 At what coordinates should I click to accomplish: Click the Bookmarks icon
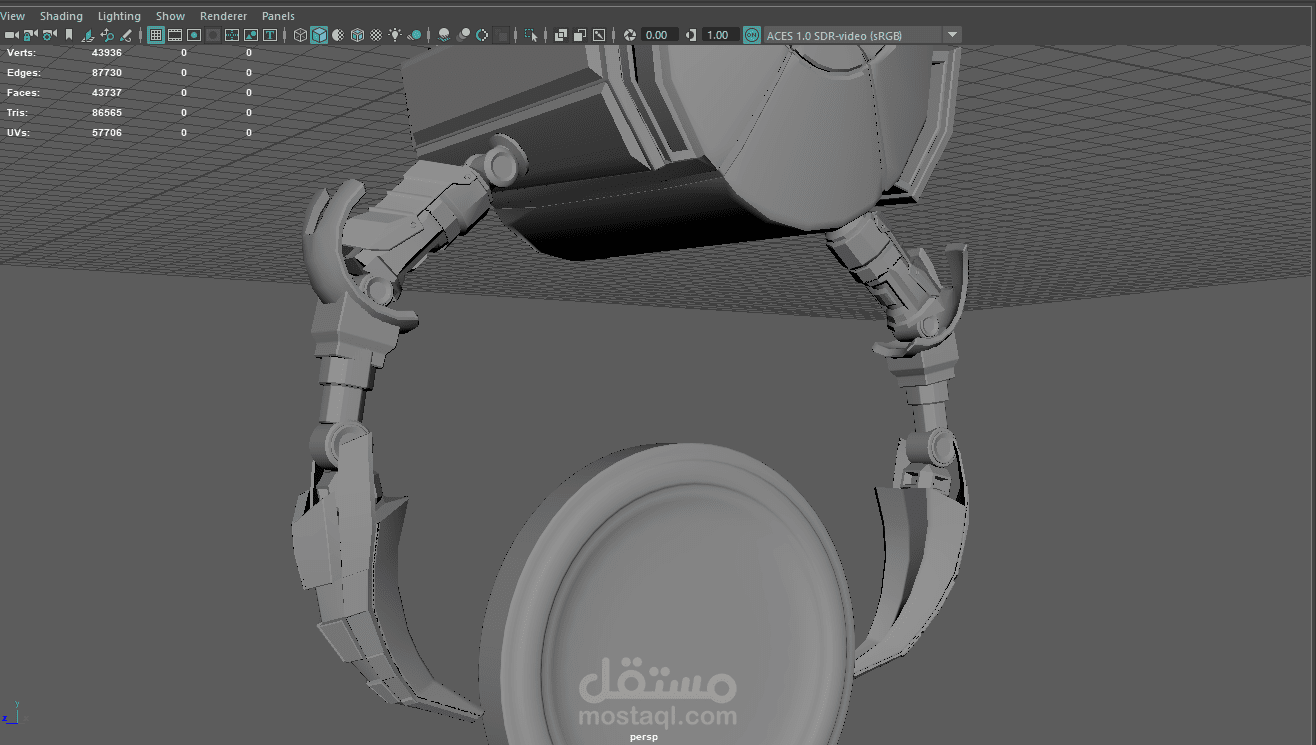click(x=69, y=35)
